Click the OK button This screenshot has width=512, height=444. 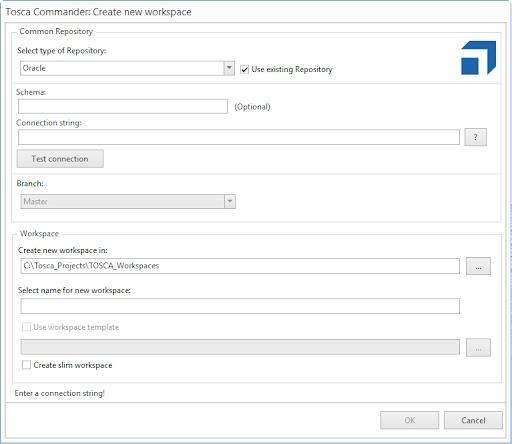[410, 420]
